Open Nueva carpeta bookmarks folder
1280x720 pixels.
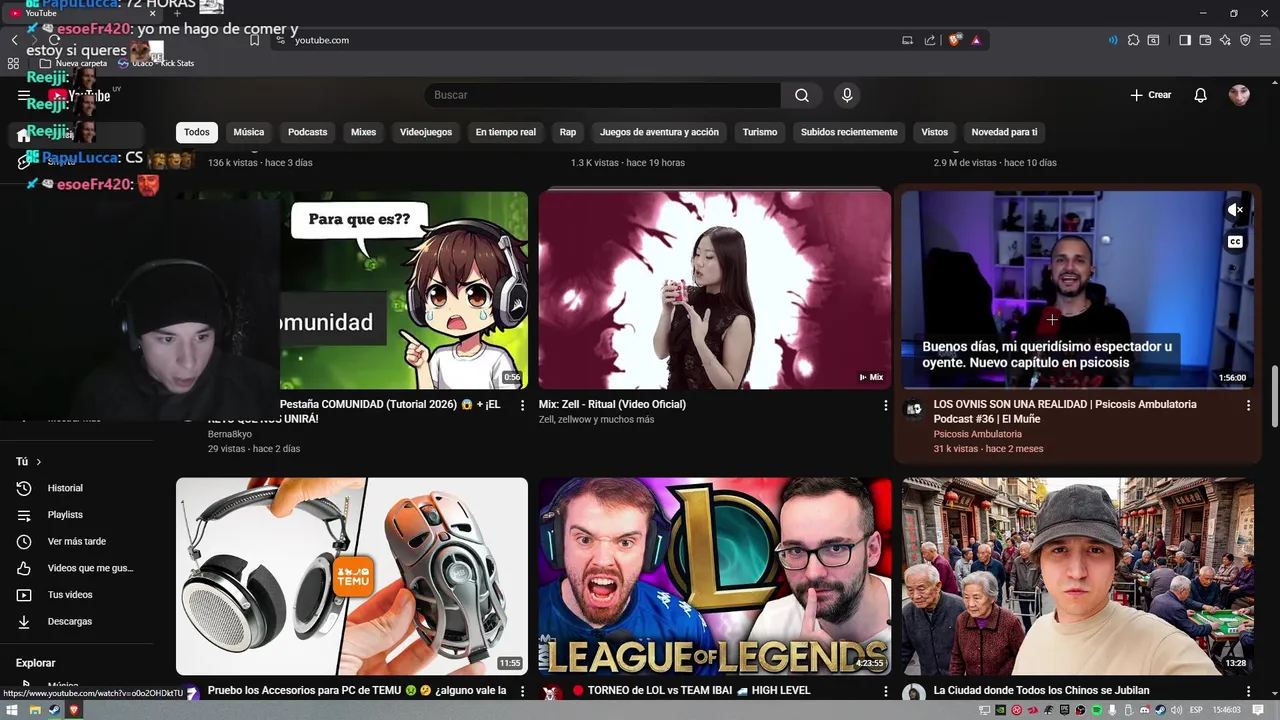[74, 63]
